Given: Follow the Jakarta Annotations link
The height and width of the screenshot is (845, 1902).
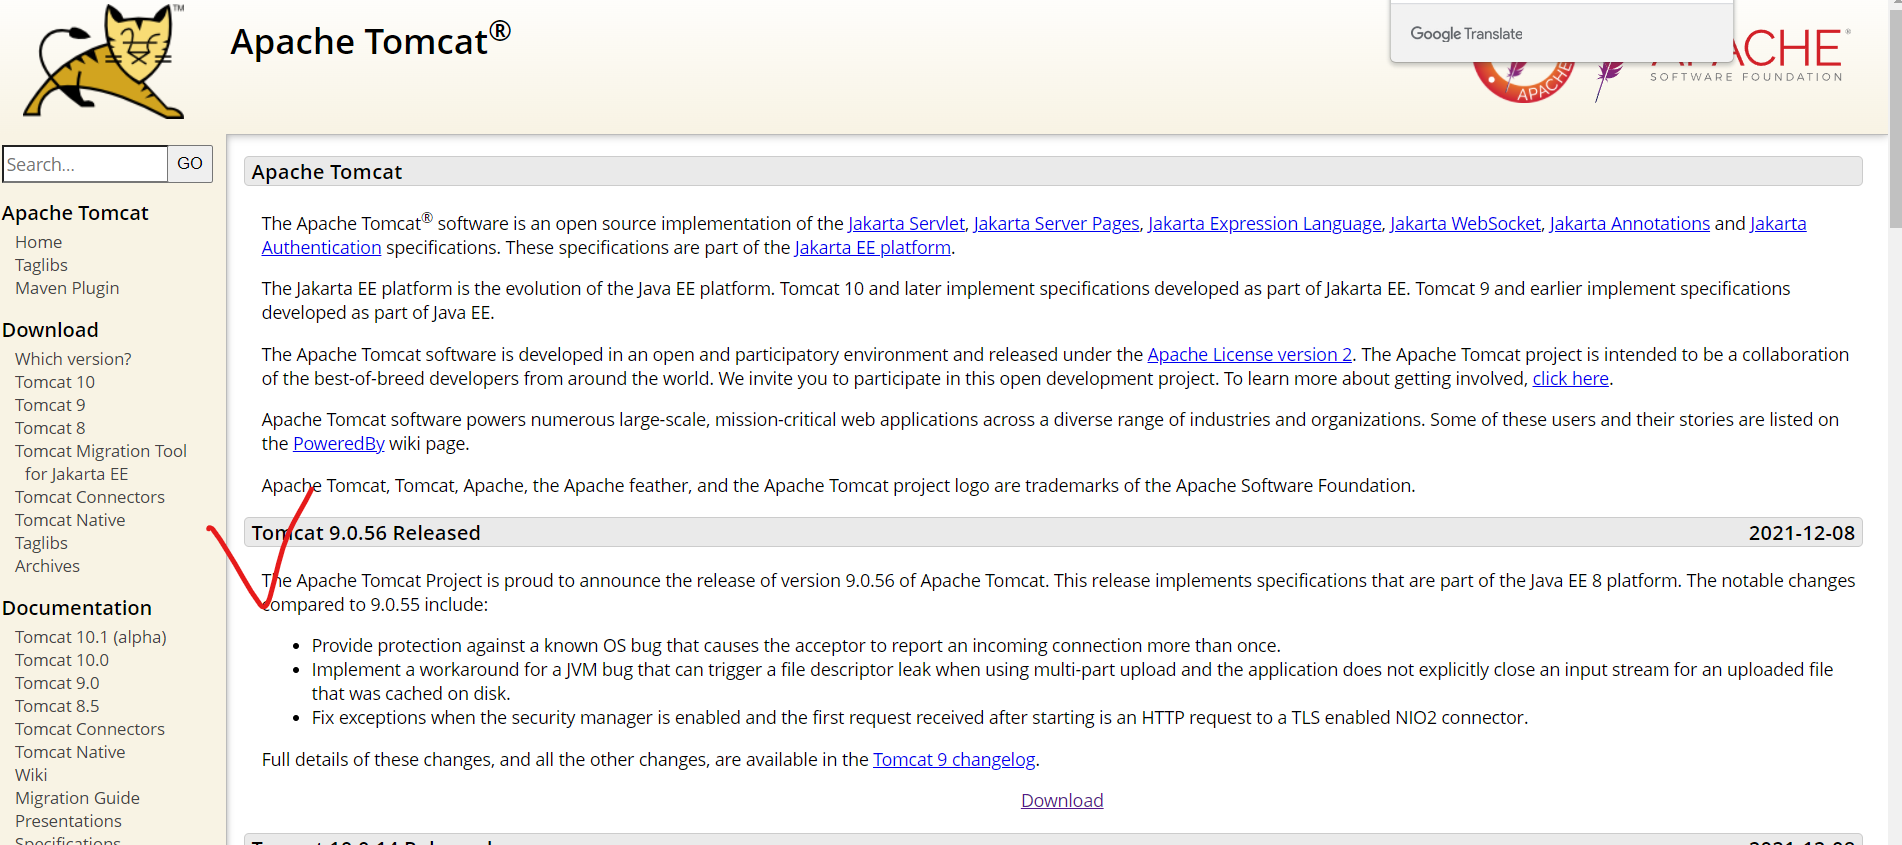Looking at the screenshot, I should tap(1629, 224).
